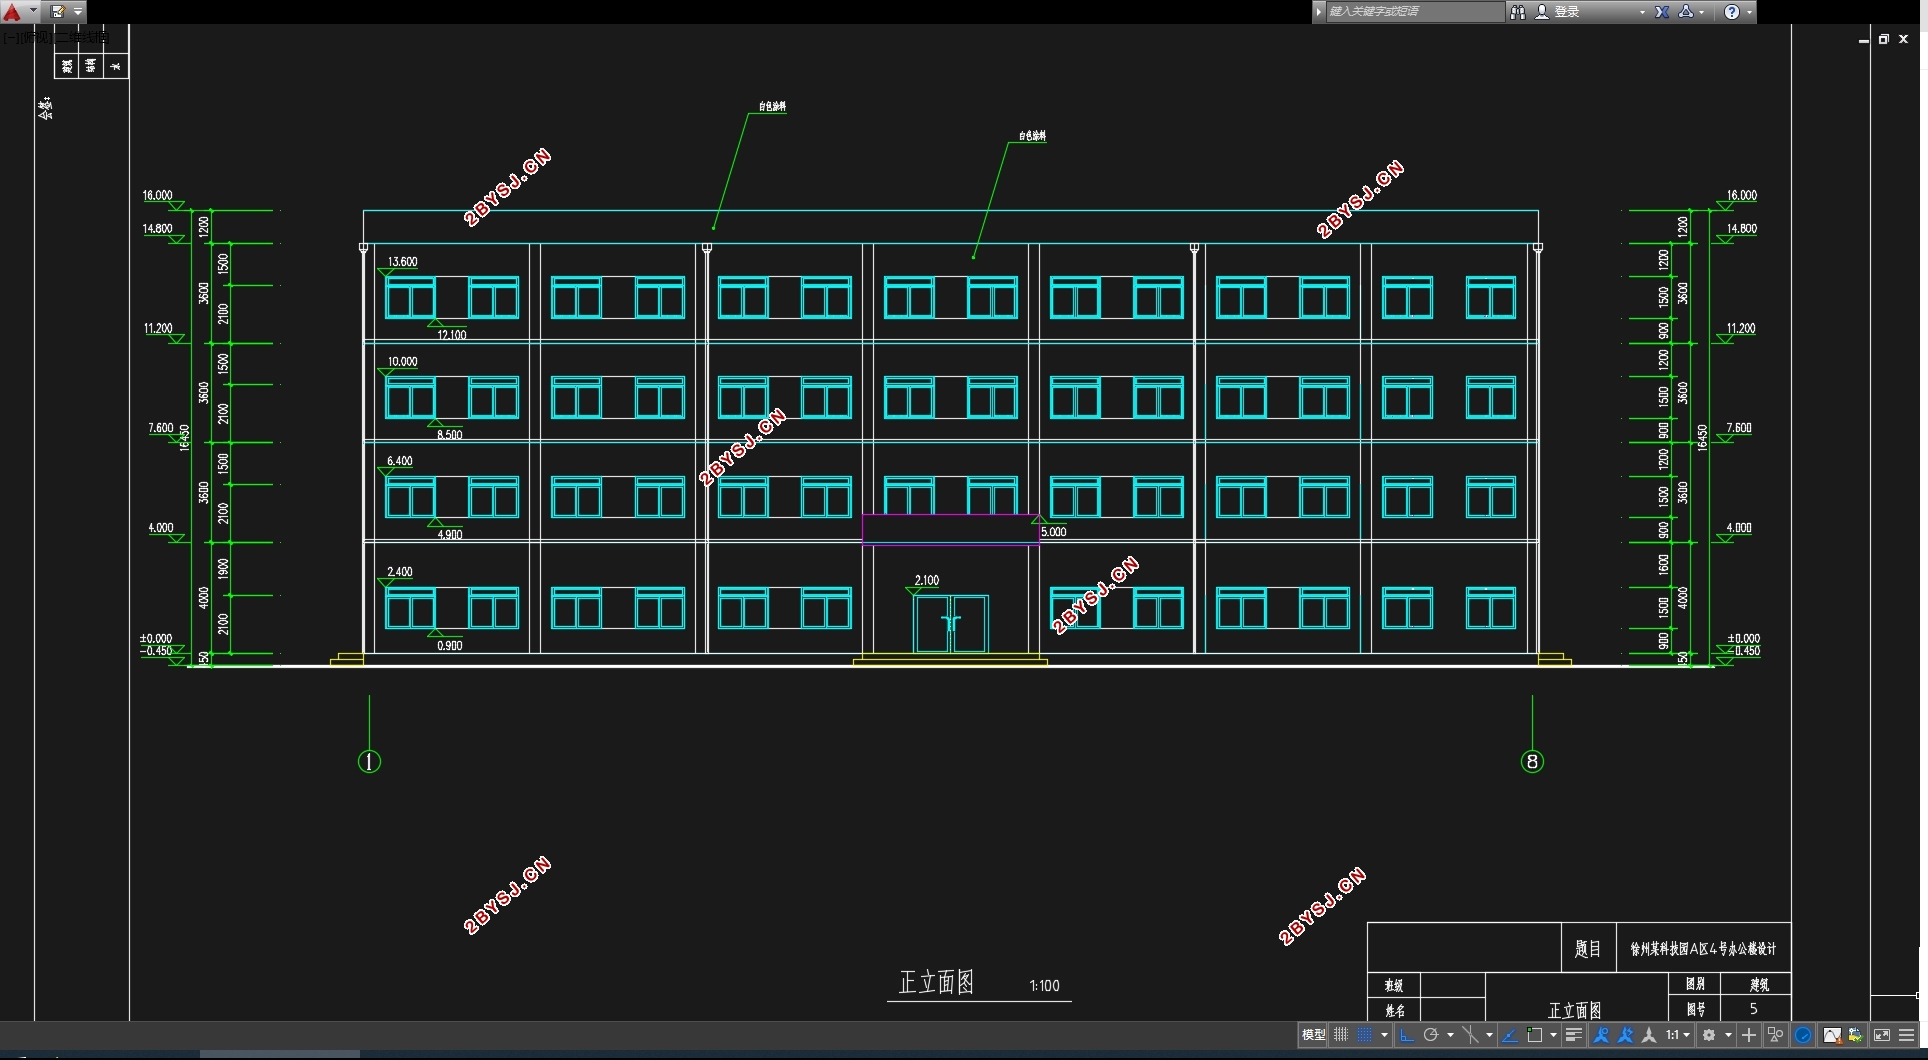This screenshot has width=1928, height=1060.
Task: Expand the help question mark dropdown arrow
Action: pos(1749,12)
